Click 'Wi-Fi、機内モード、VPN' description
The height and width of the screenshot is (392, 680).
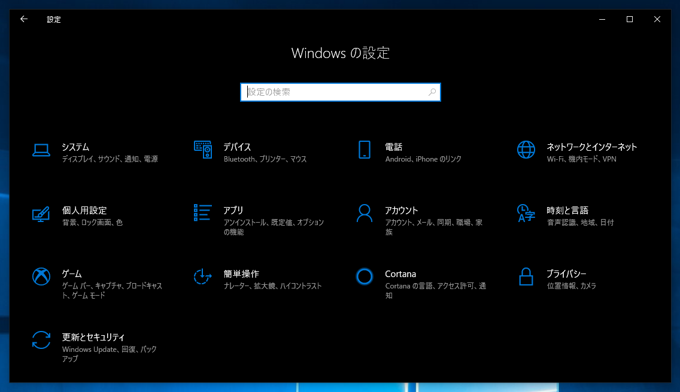click(581, 159)
